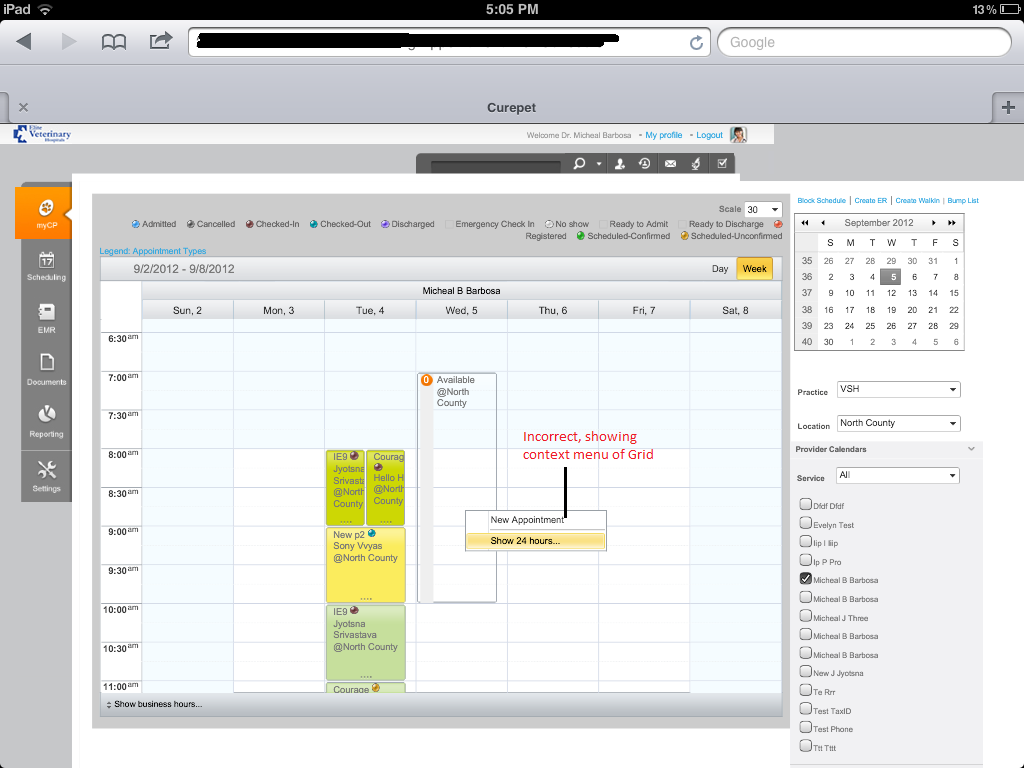The height and width of the screenshot is (768, 1024).
Task: Check the Dfdf Dfdf provider checkbox
Action: [x=805, y=504]
